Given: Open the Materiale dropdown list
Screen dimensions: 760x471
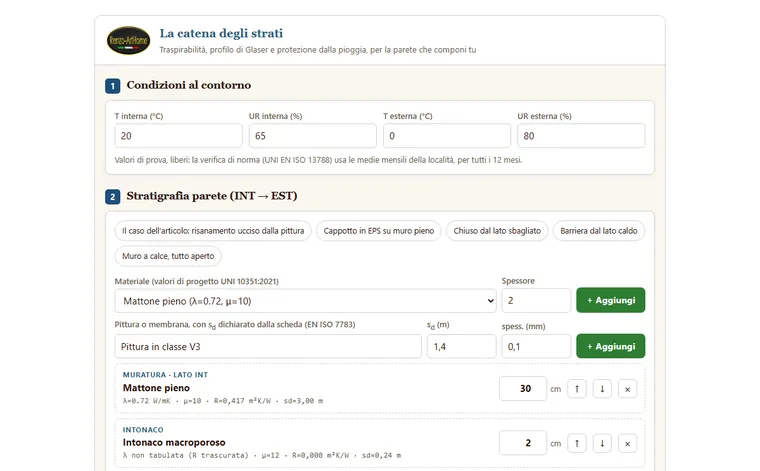Looking at the screenshot, I should click(305, 301).
